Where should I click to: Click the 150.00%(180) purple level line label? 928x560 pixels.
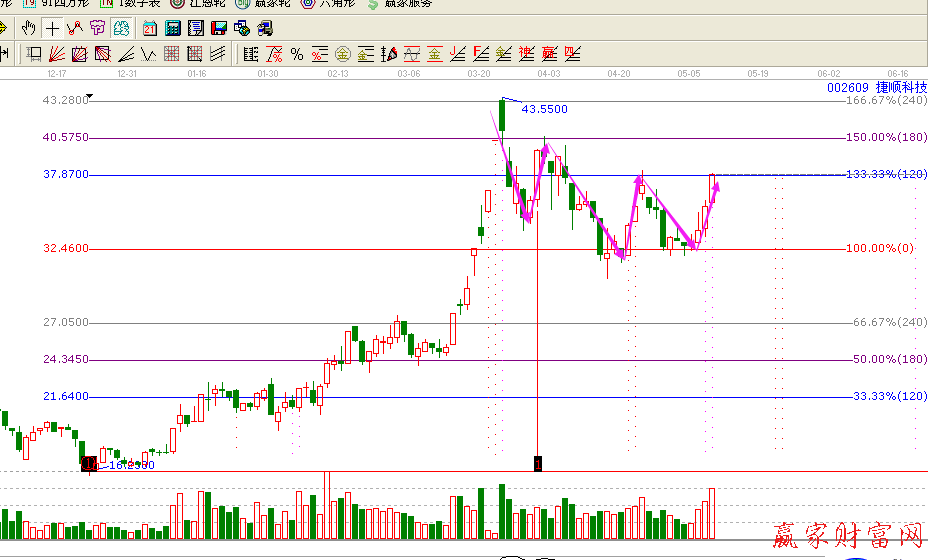(886, 137)
